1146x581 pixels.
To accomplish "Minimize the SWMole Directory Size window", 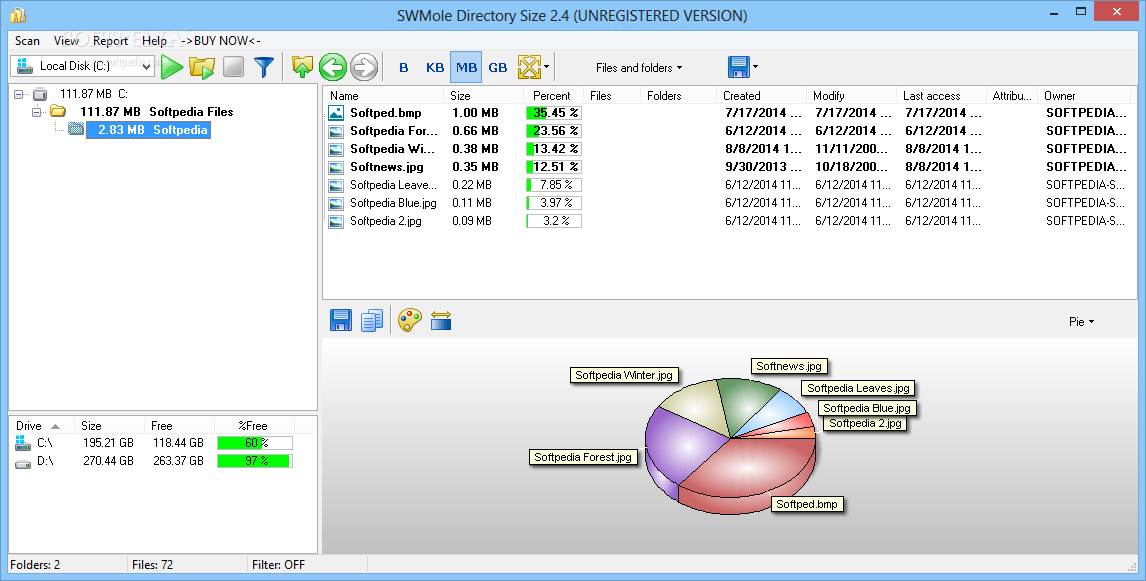I will (1055, 12).
